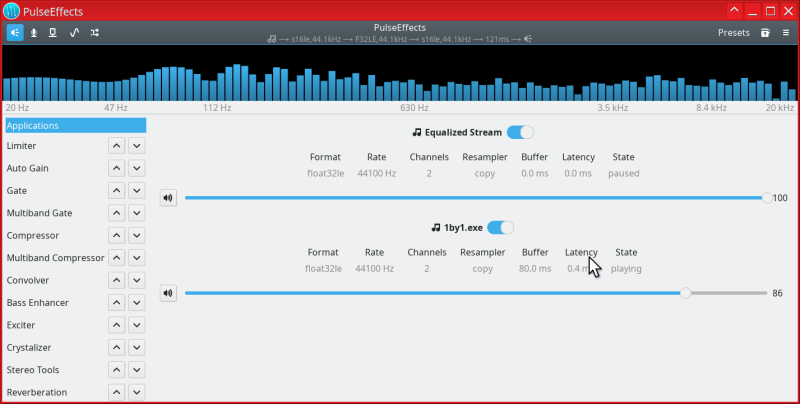The height and width of the screenshot is (404, 800).
Task: Move Bass Enhancer up
Action: (116, 303)
